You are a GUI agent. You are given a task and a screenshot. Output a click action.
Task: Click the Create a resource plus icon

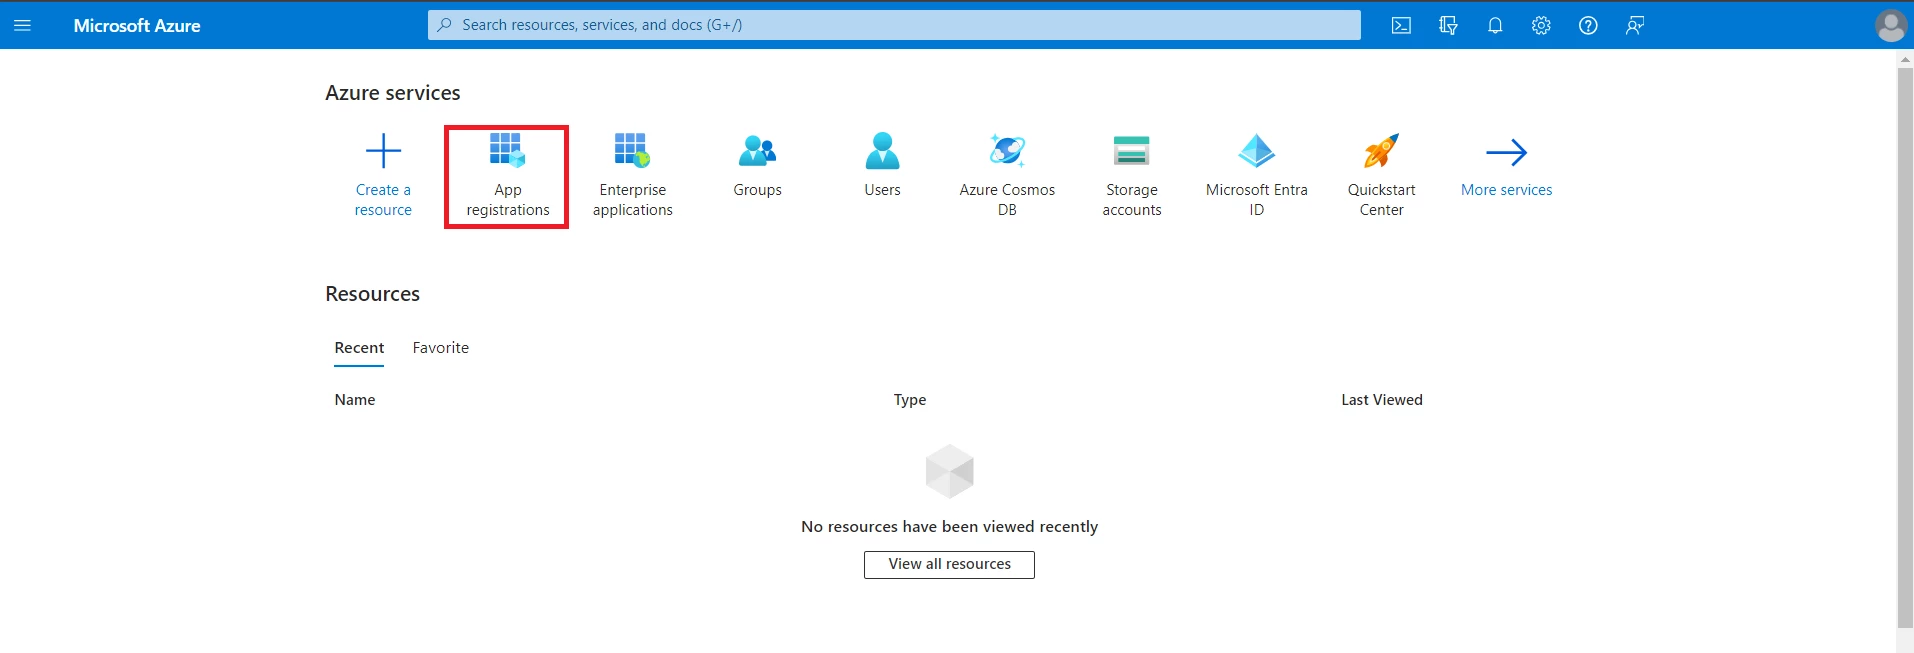tap(383, 151)
